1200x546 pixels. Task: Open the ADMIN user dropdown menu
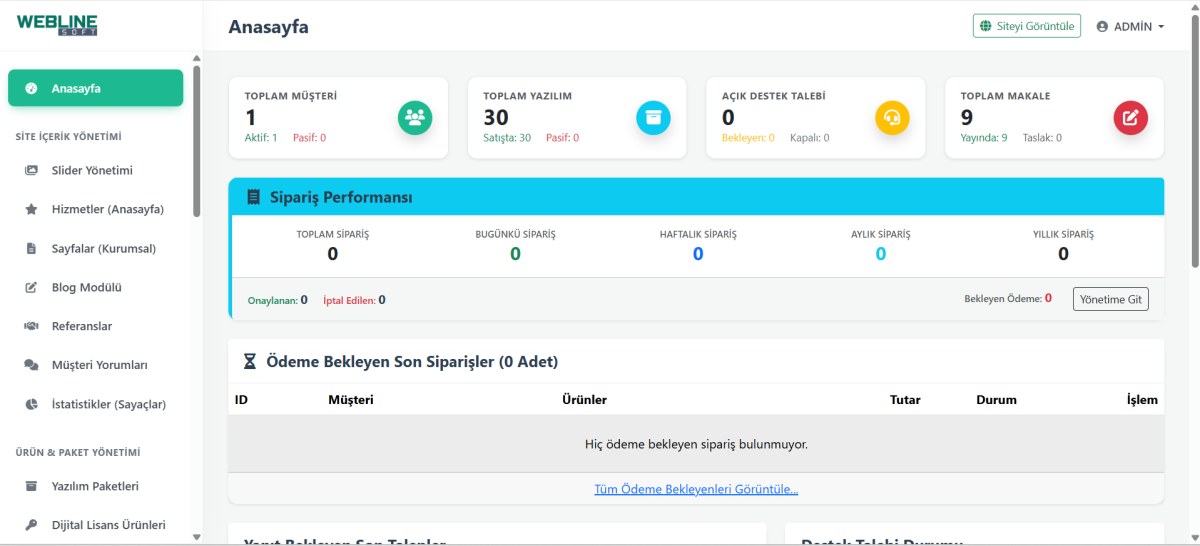[x=1131, y=26]
